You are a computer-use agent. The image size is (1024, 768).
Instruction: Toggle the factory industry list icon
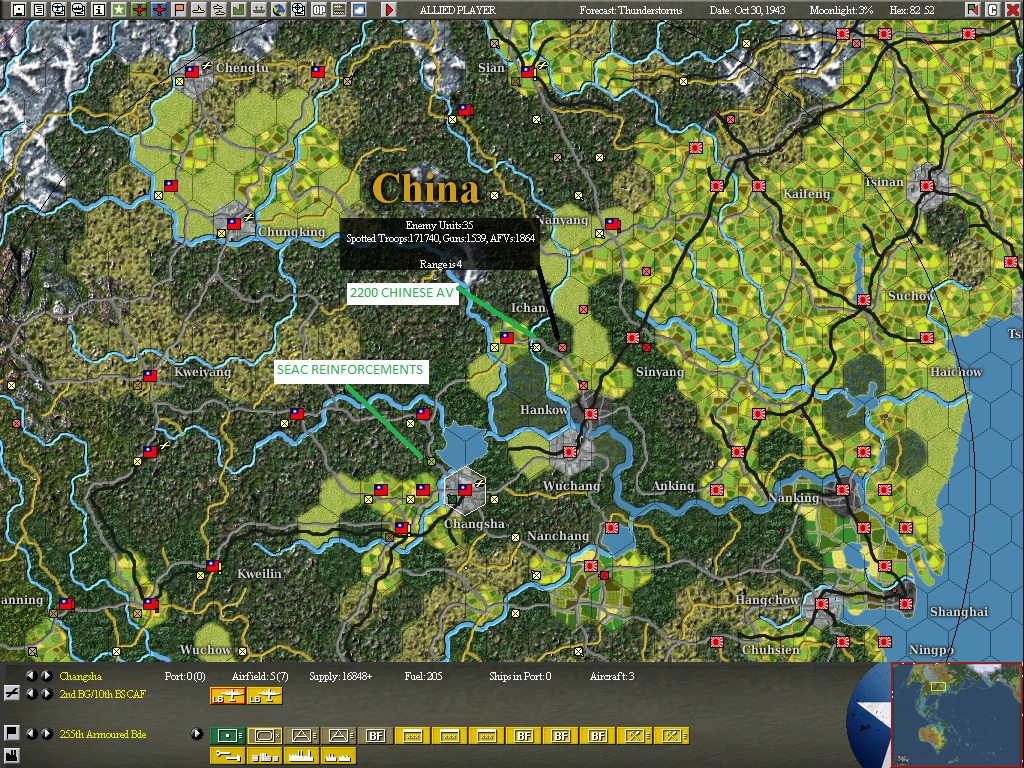tap(11, 758)
